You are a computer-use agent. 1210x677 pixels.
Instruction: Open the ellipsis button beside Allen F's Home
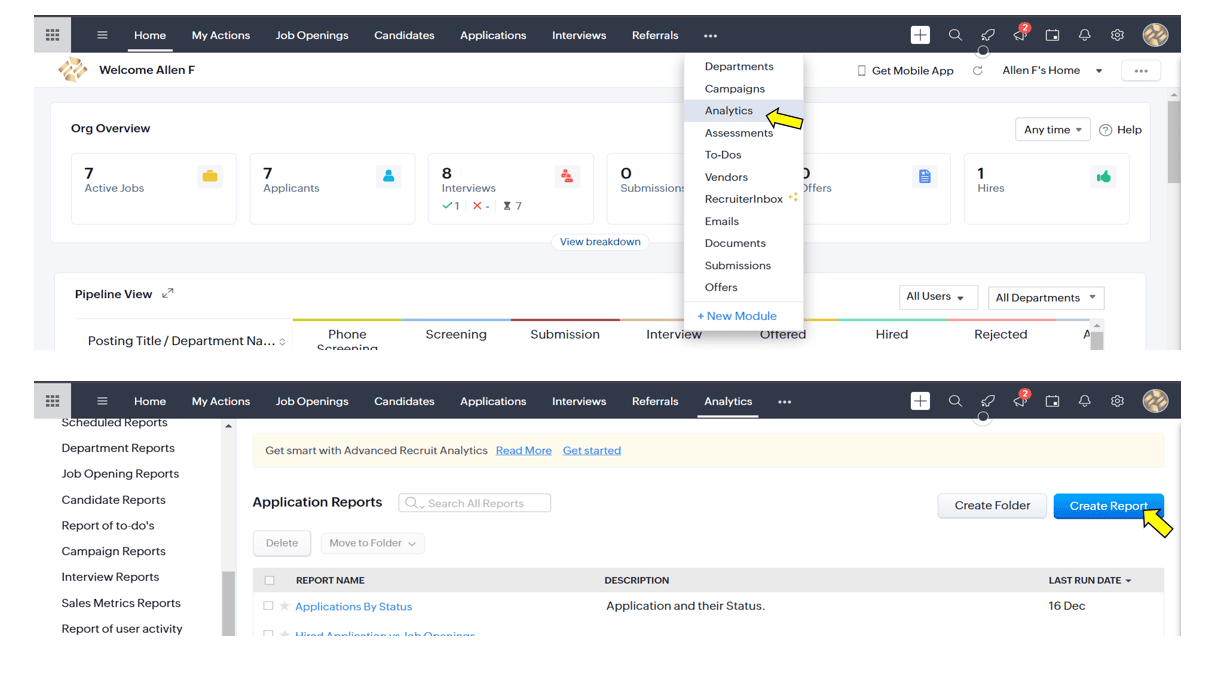pos(1141,71)
